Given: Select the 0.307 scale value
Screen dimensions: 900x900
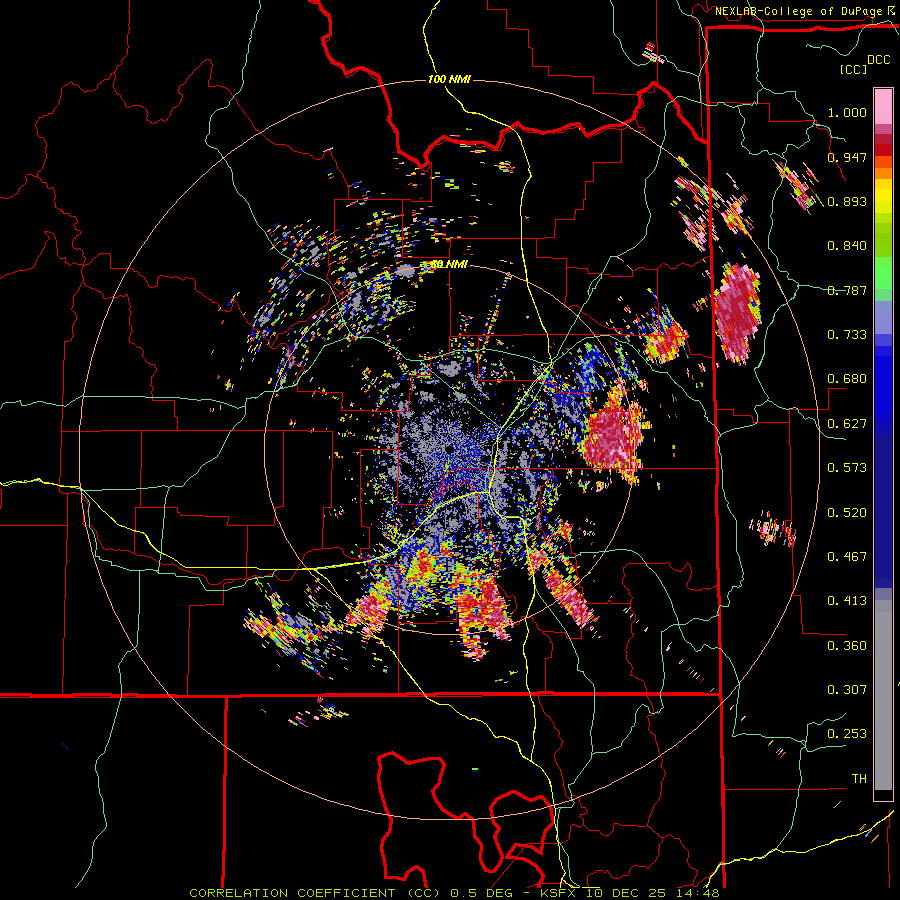Looking at the screenshot, I should (847, 690).
